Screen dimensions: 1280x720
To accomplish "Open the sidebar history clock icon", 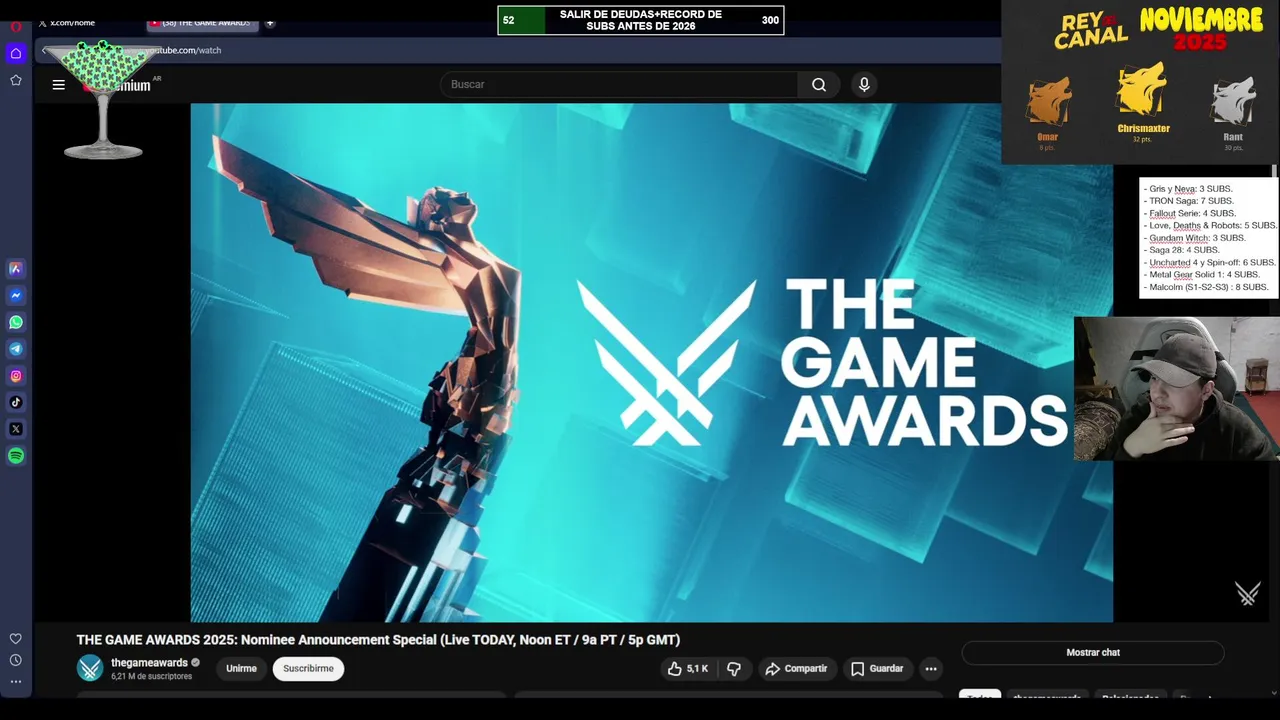I will point(16,660).
